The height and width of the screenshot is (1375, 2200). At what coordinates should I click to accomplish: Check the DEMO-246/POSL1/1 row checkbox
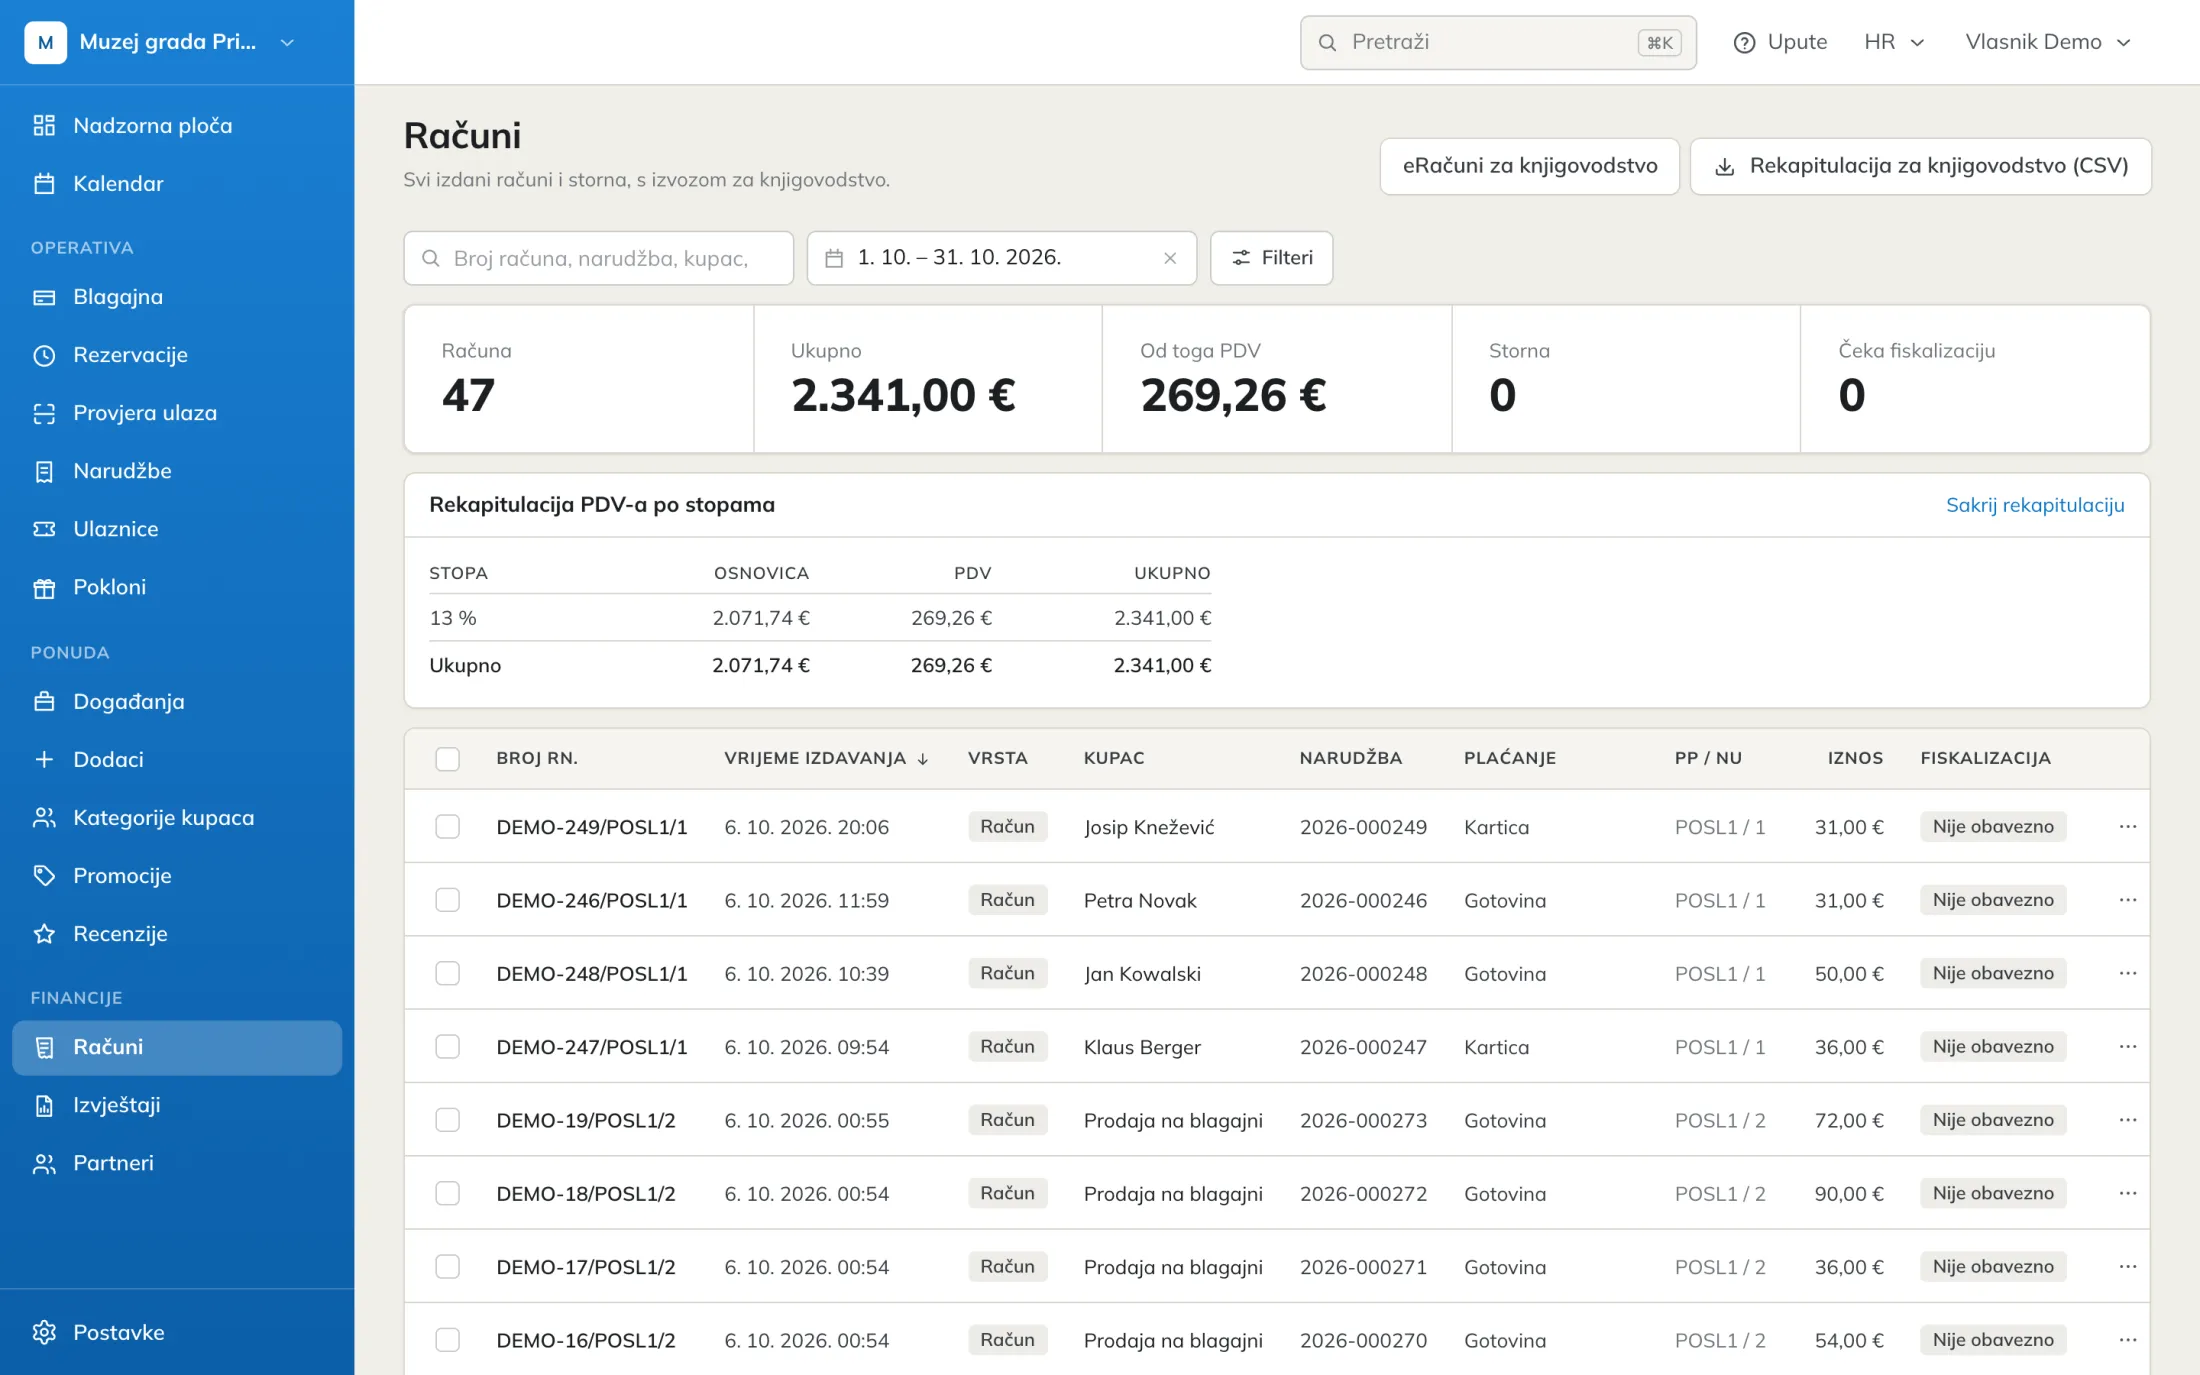coord(447,900)
